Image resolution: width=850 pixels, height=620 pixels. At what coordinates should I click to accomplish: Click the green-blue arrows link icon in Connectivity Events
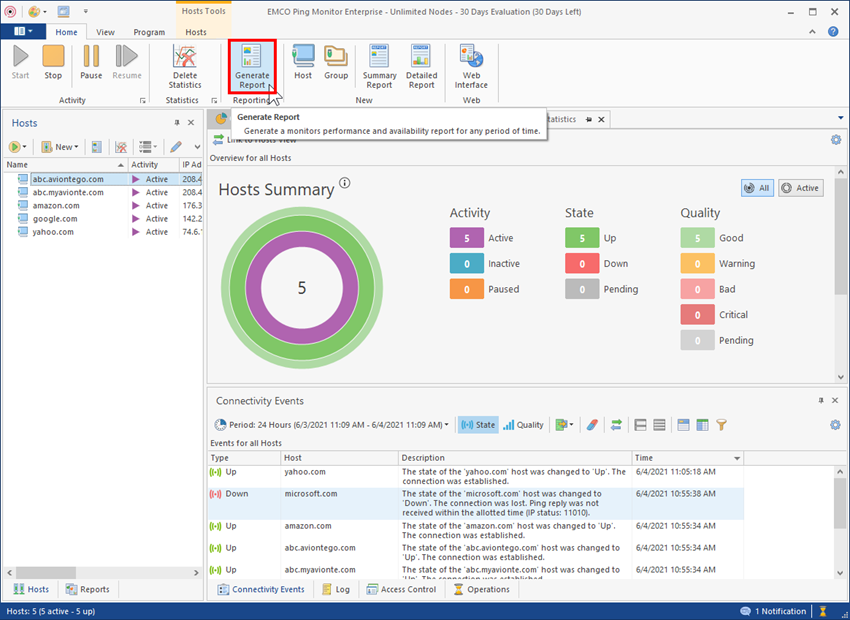616,425
